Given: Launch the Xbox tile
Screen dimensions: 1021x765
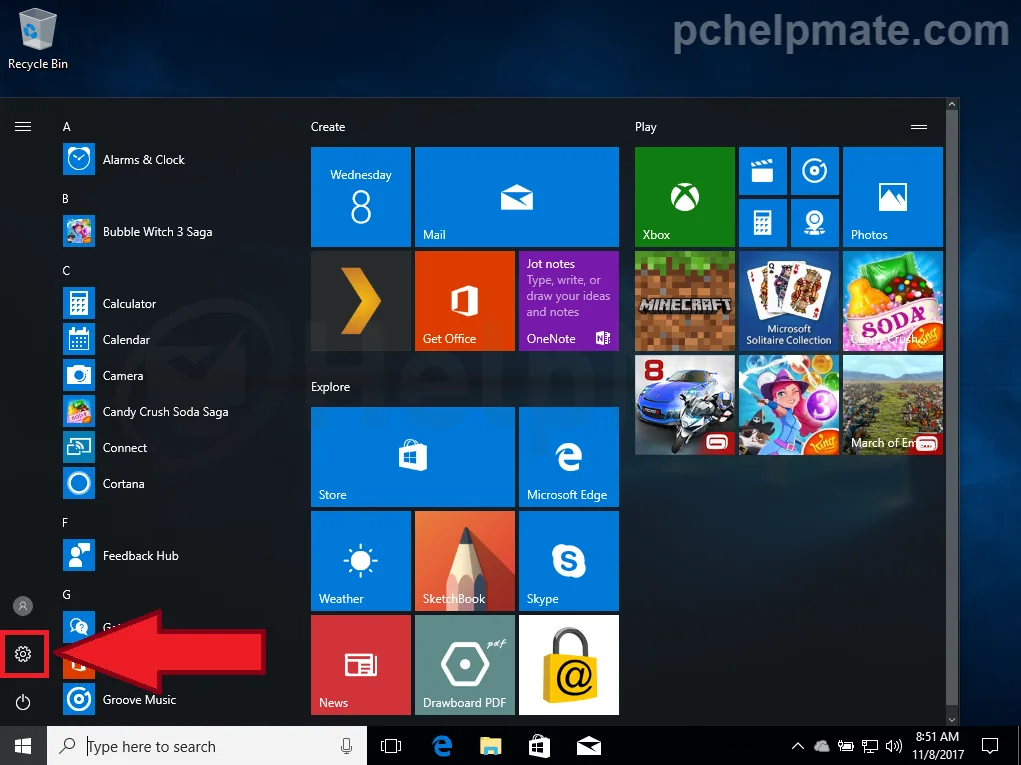Looking at the screenshot, I should [x=685, y=197].
